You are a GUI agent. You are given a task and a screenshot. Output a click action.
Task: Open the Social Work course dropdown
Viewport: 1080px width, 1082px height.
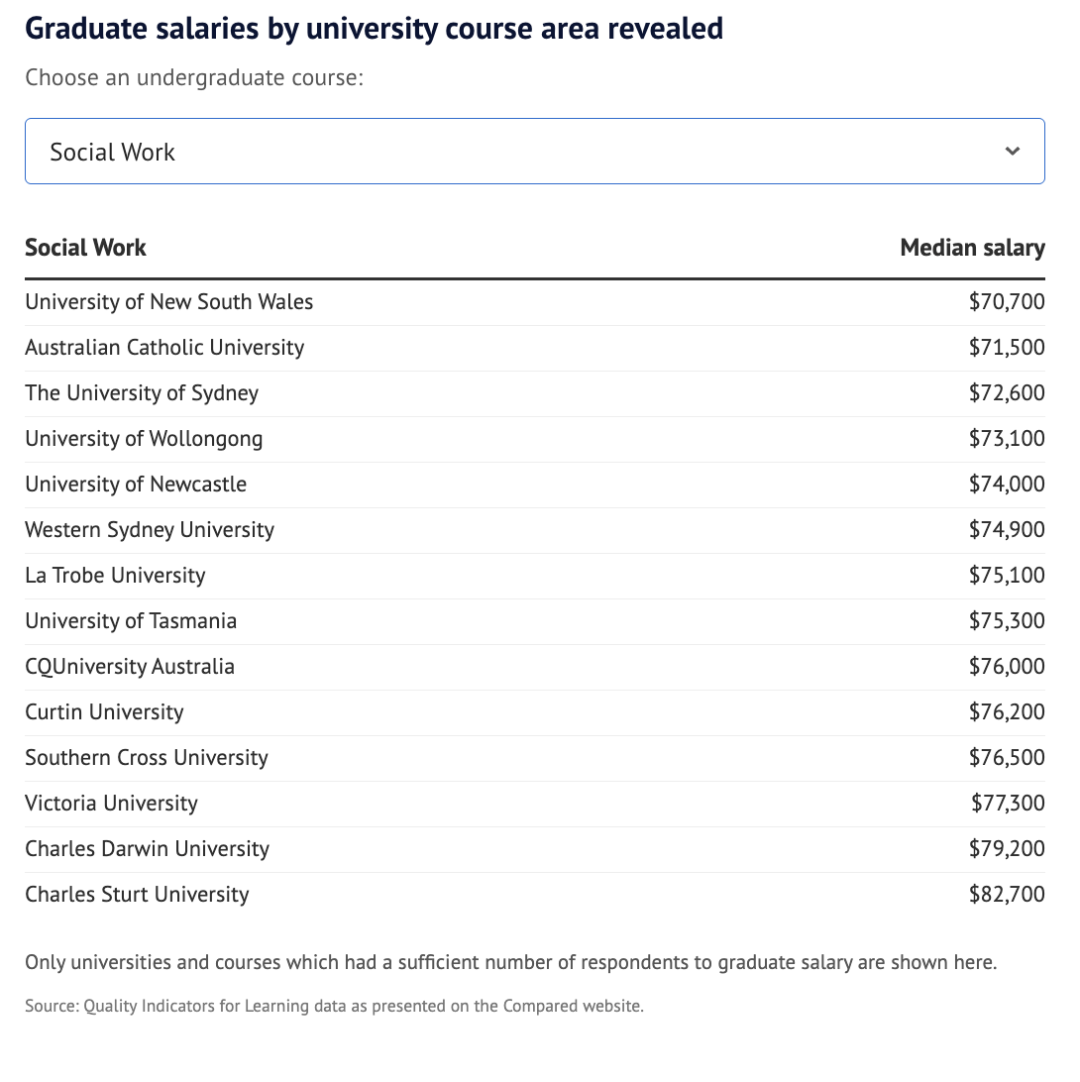coord(534,152)
